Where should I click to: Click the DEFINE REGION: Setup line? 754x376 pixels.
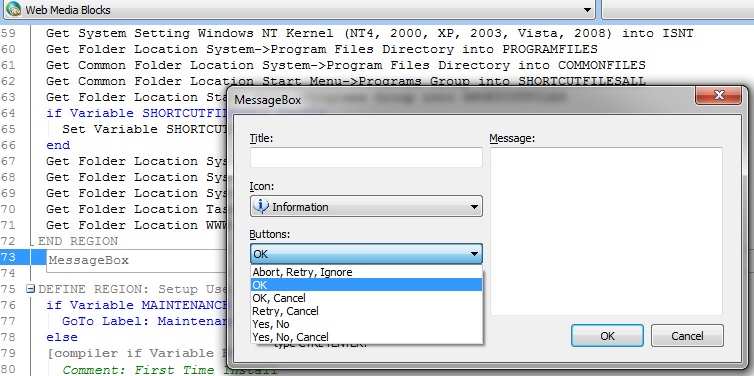tap(132, 289)
